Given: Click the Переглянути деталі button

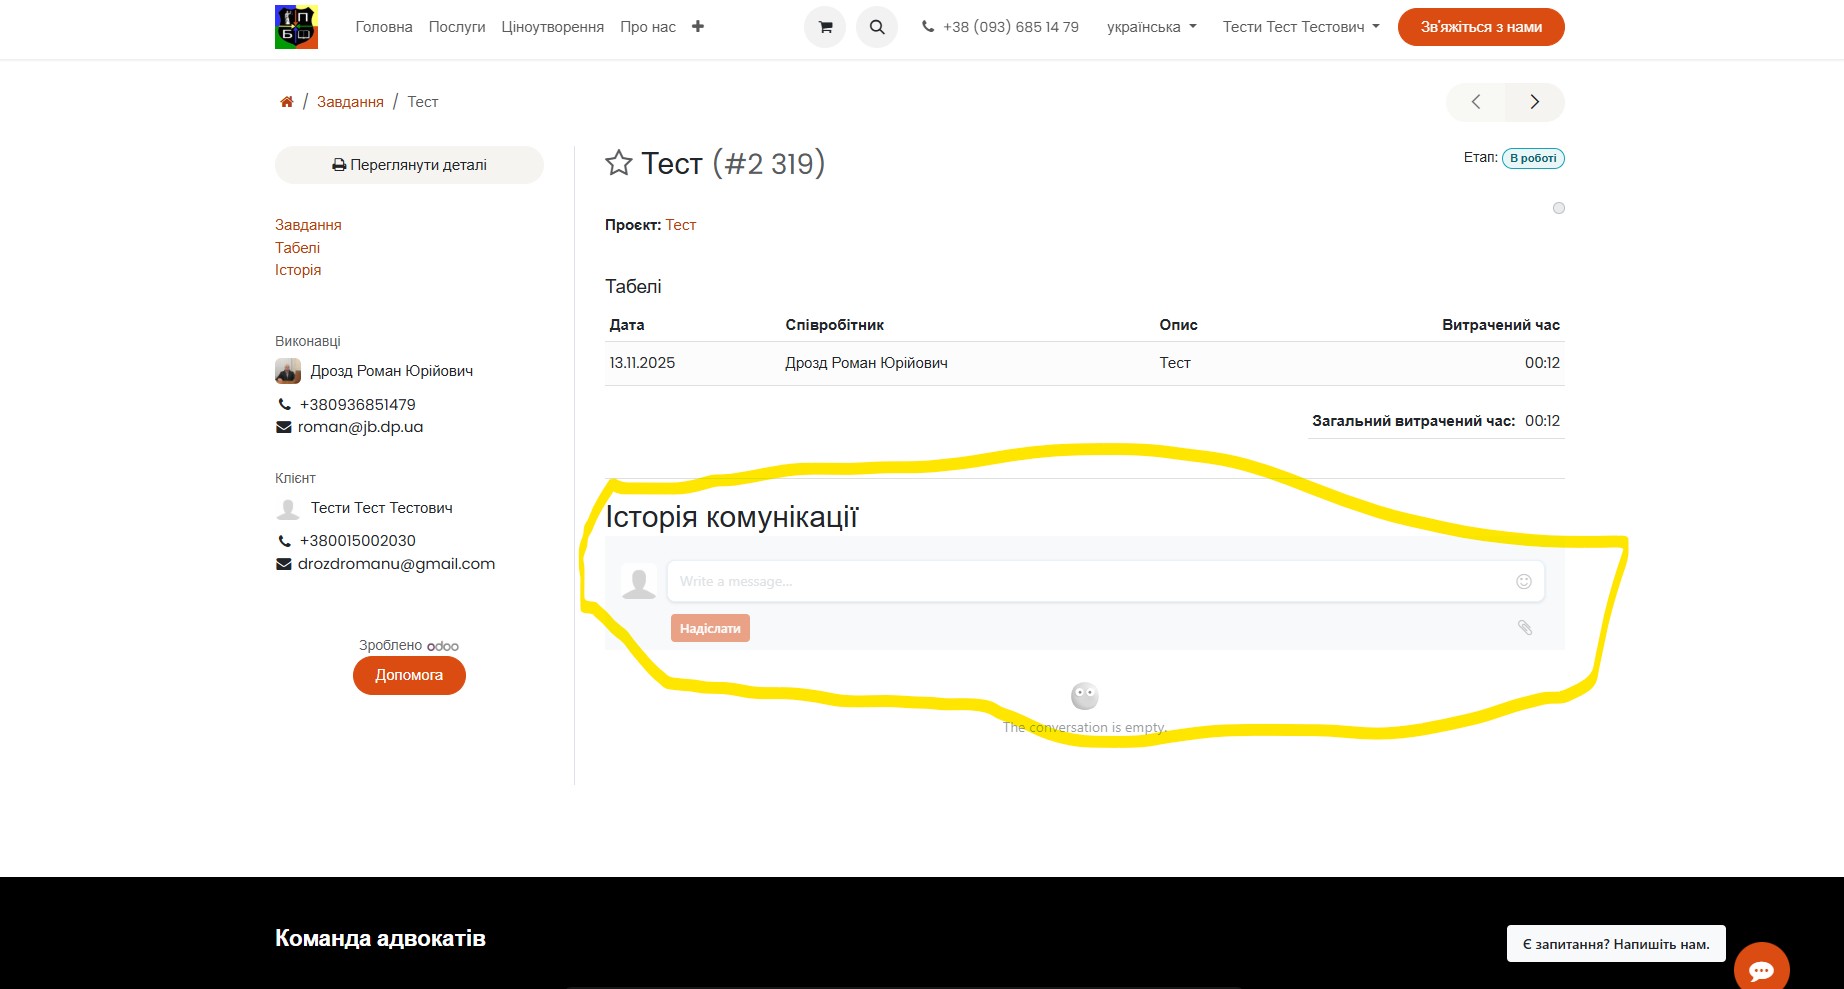Looking at the screenshot, I should click(409, 165).
